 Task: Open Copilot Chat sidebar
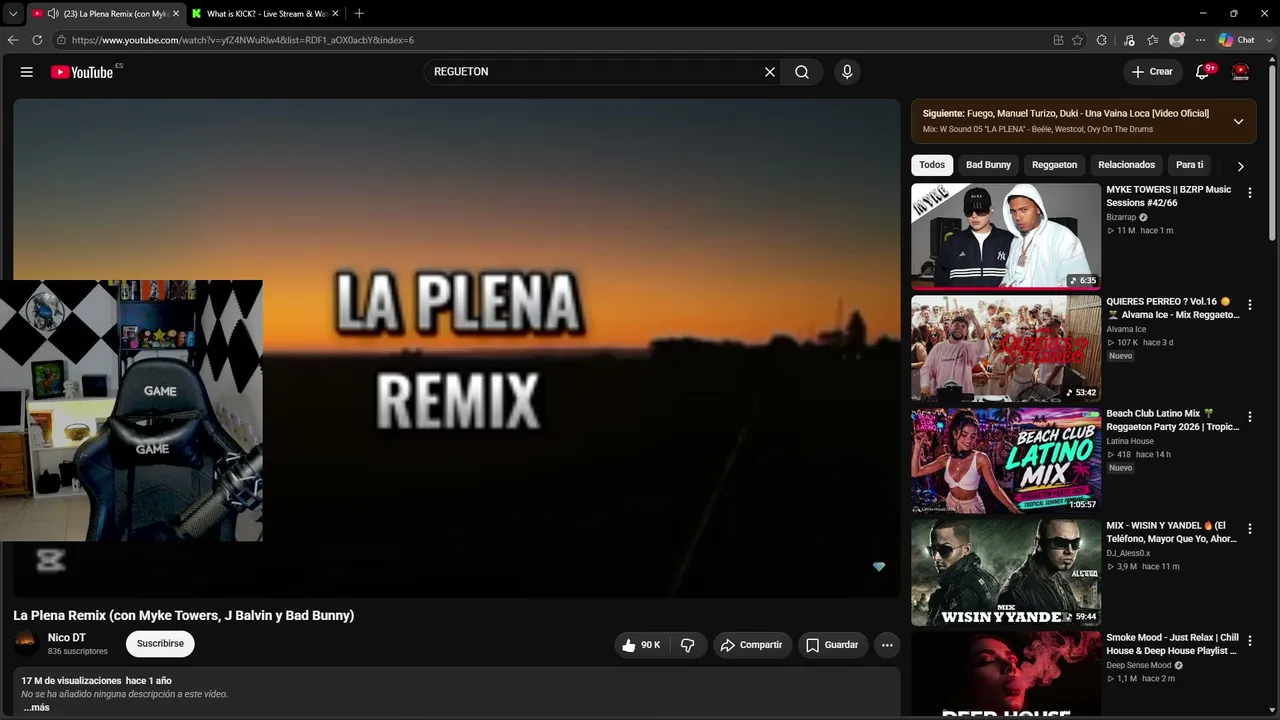[1236, 40]
